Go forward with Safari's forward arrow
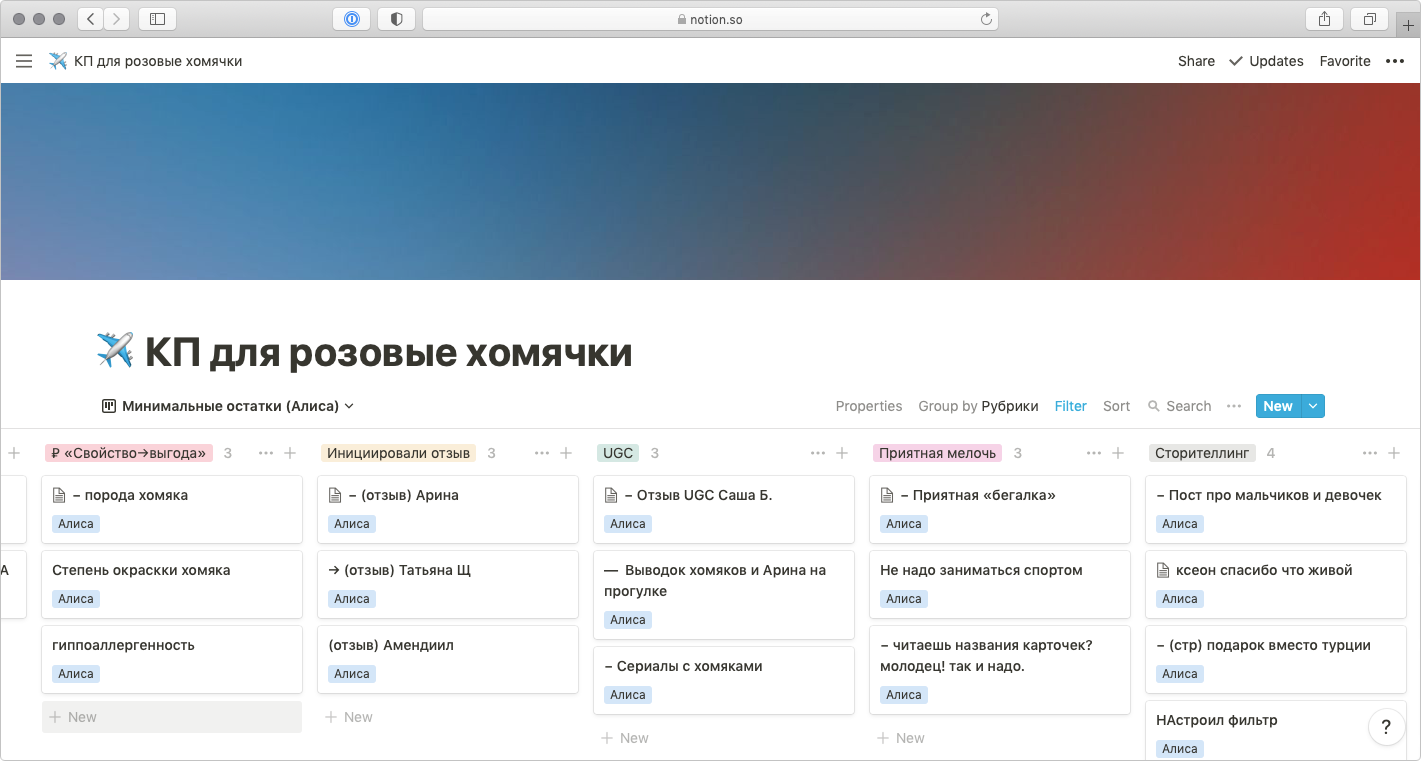 (117, 18)
